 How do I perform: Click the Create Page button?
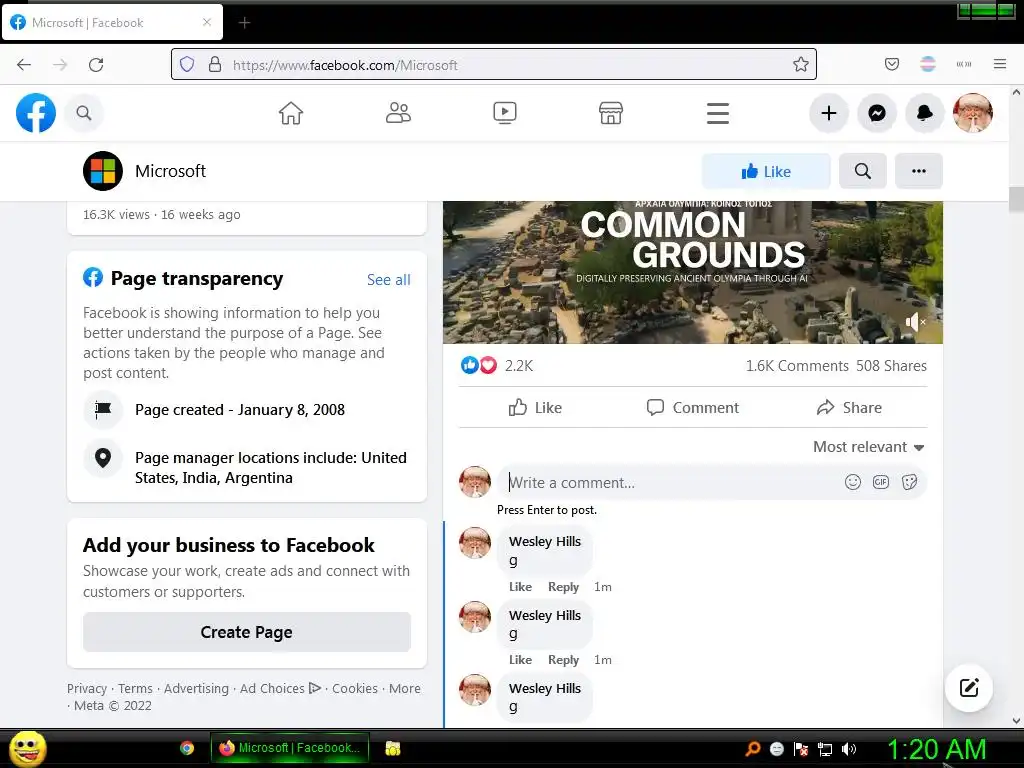tap(247, 632)
